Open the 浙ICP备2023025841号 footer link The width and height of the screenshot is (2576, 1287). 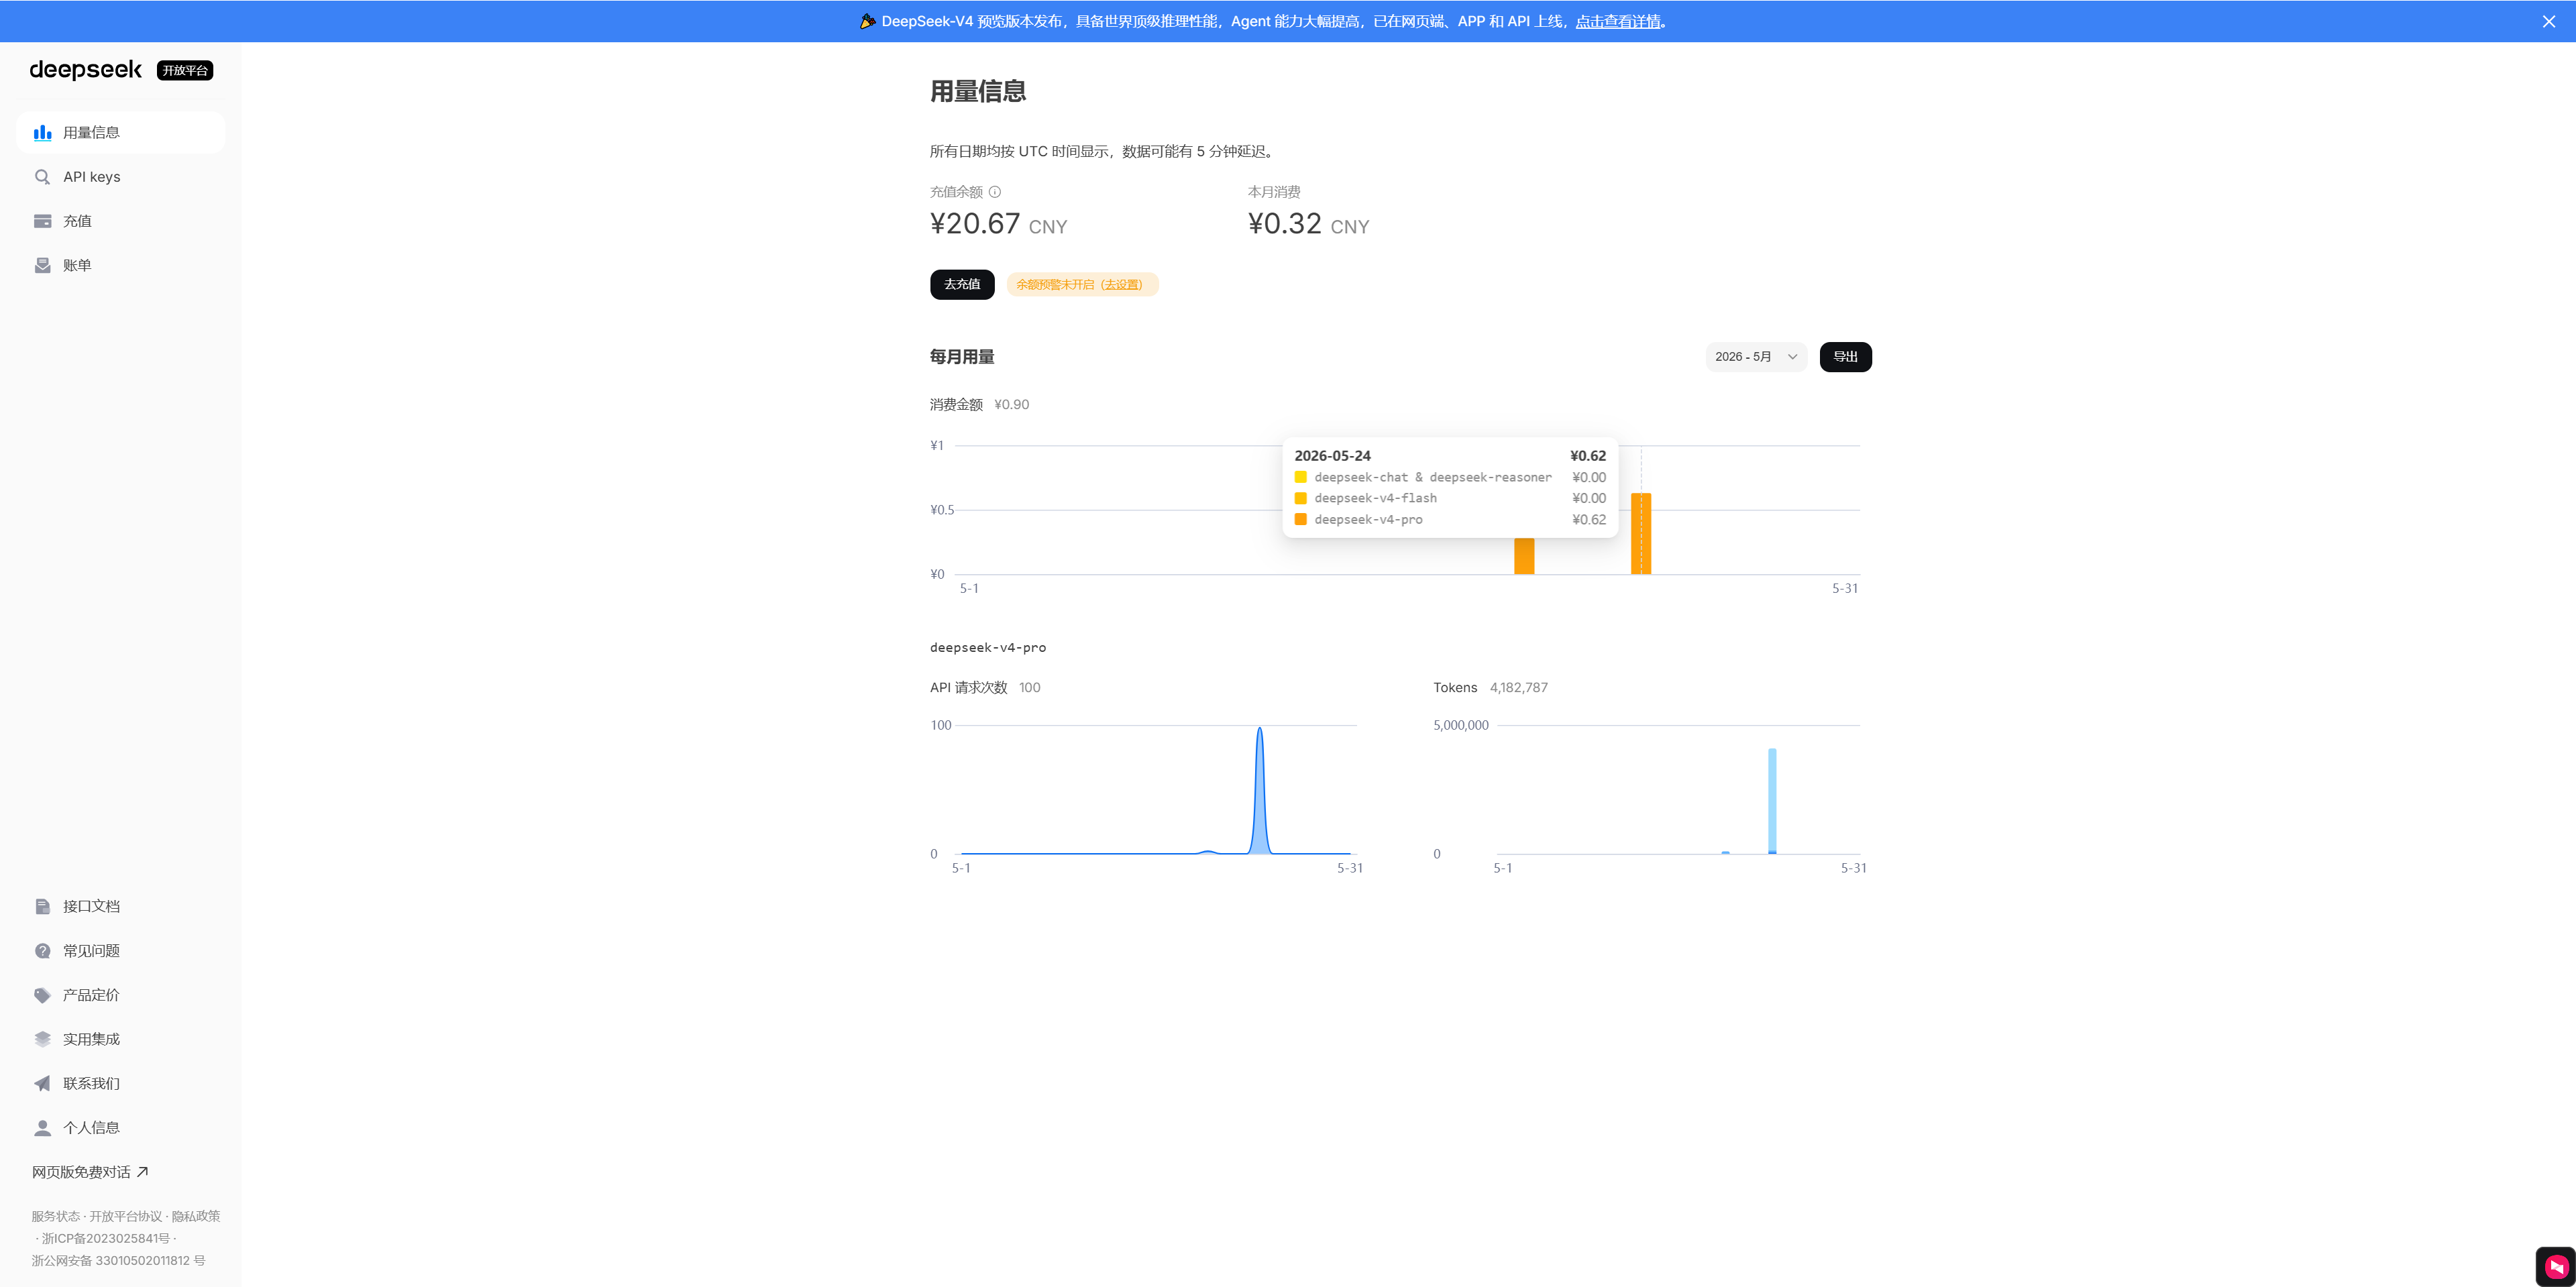click(x=105, y=1238)
